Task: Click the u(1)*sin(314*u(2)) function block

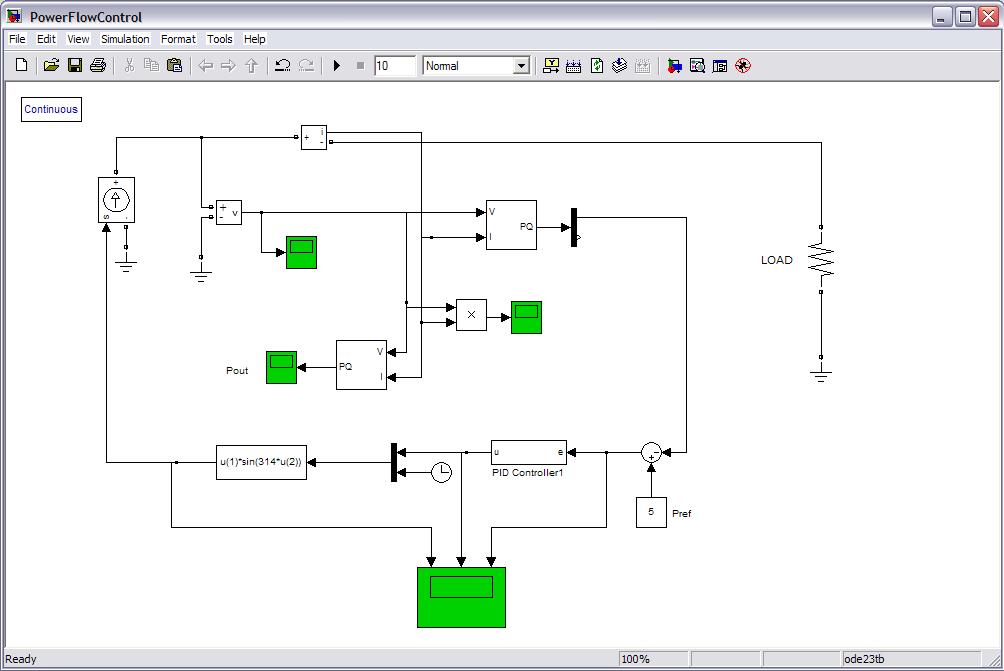Action: pyautogui.click(x=261, y=462)
